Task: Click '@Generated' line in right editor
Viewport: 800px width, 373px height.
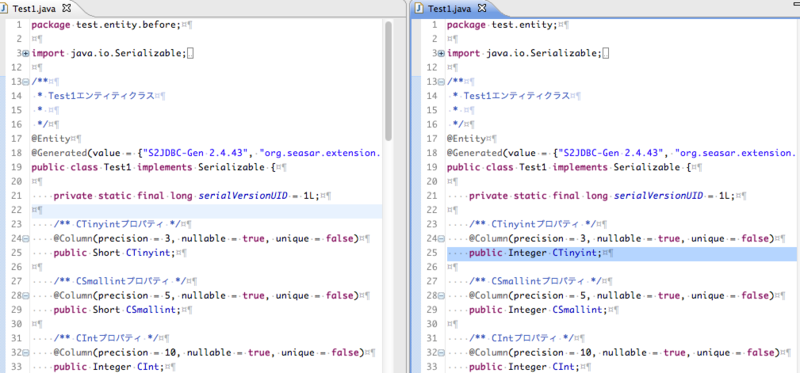Action: [x=621, y=153]
